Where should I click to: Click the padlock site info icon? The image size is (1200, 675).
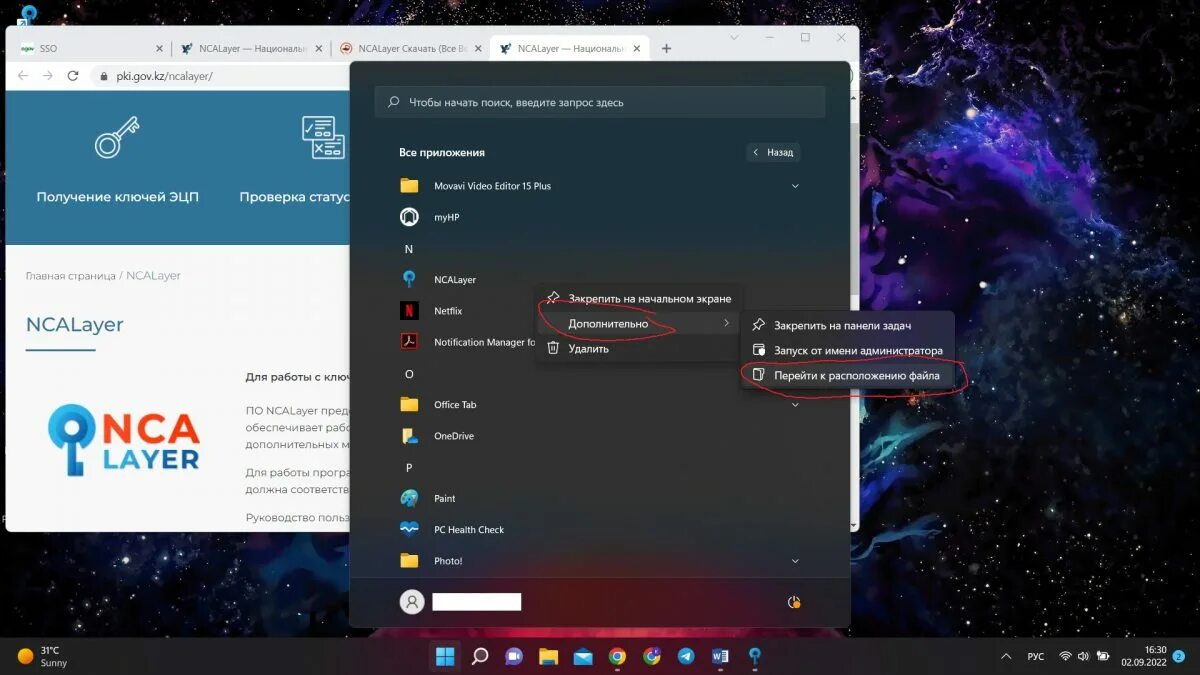tap(103, 76)
